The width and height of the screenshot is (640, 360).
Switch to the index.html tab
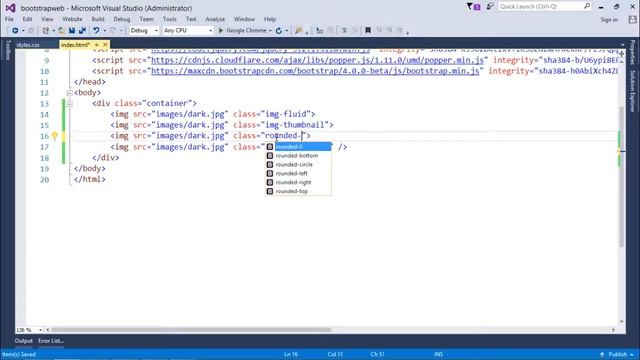pyautogui.click(x=76, y=45)
